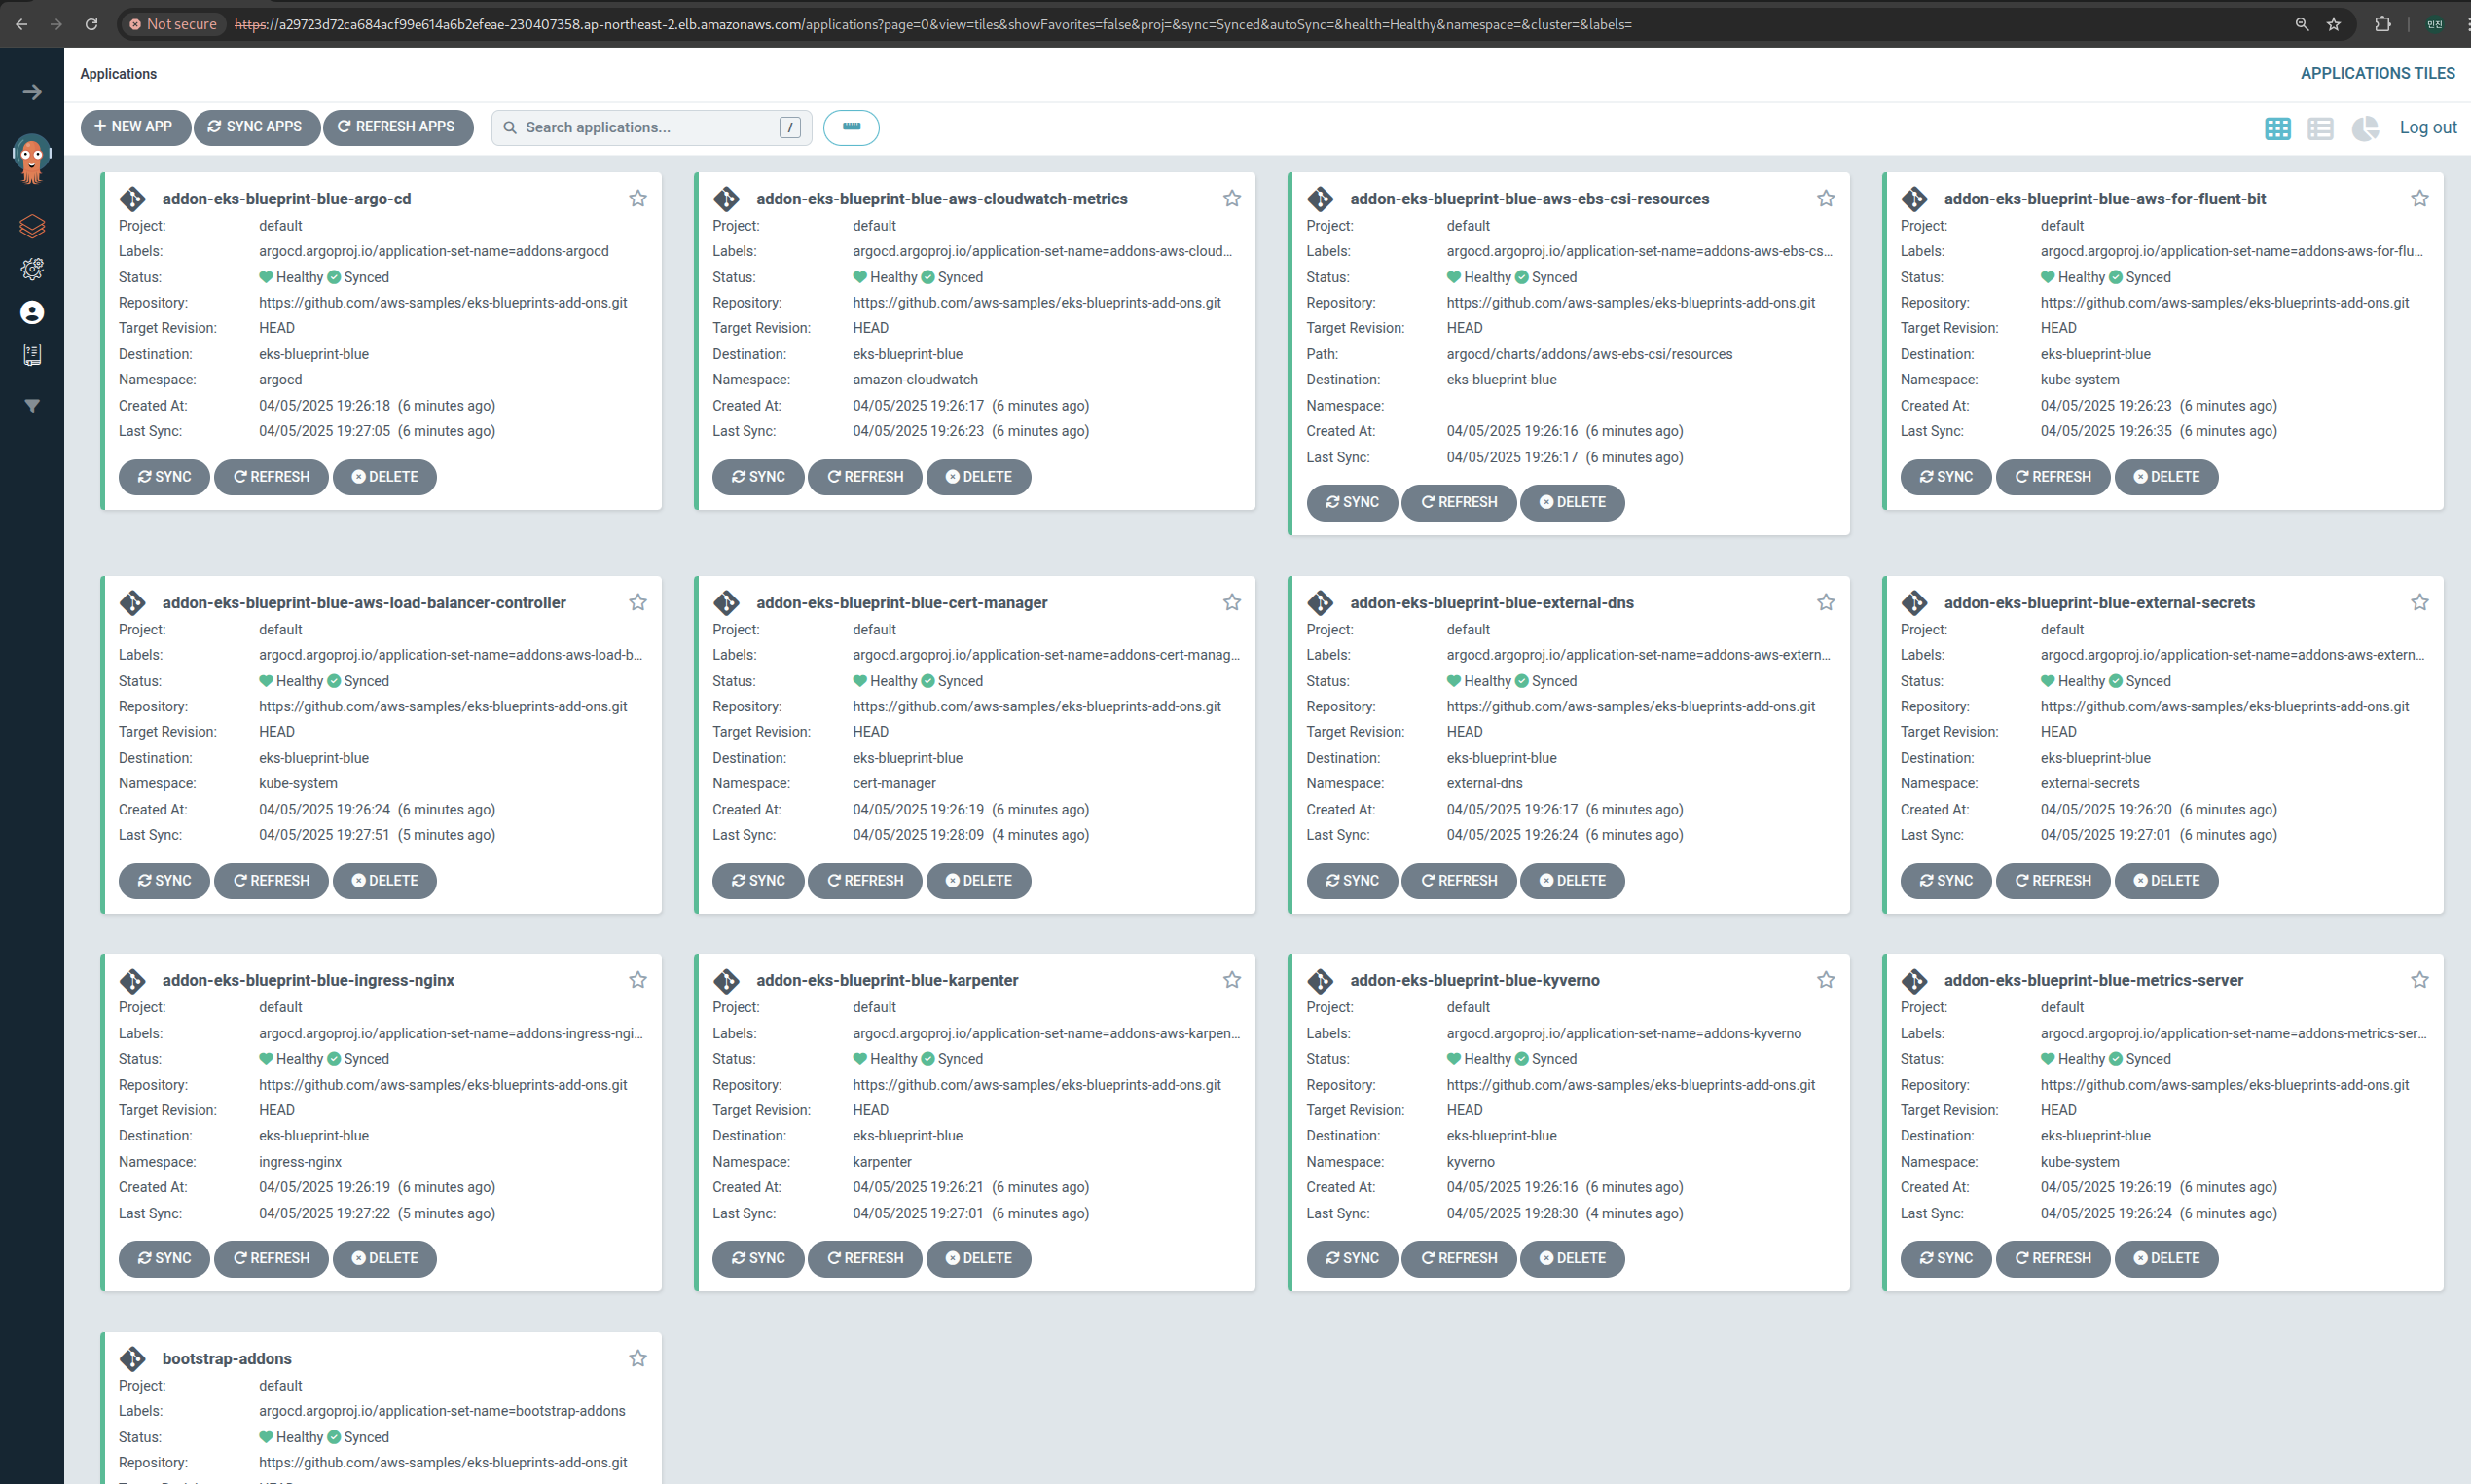
Task: Sync the aws-cloudwatch-metrics application
Action: (758, 477)
